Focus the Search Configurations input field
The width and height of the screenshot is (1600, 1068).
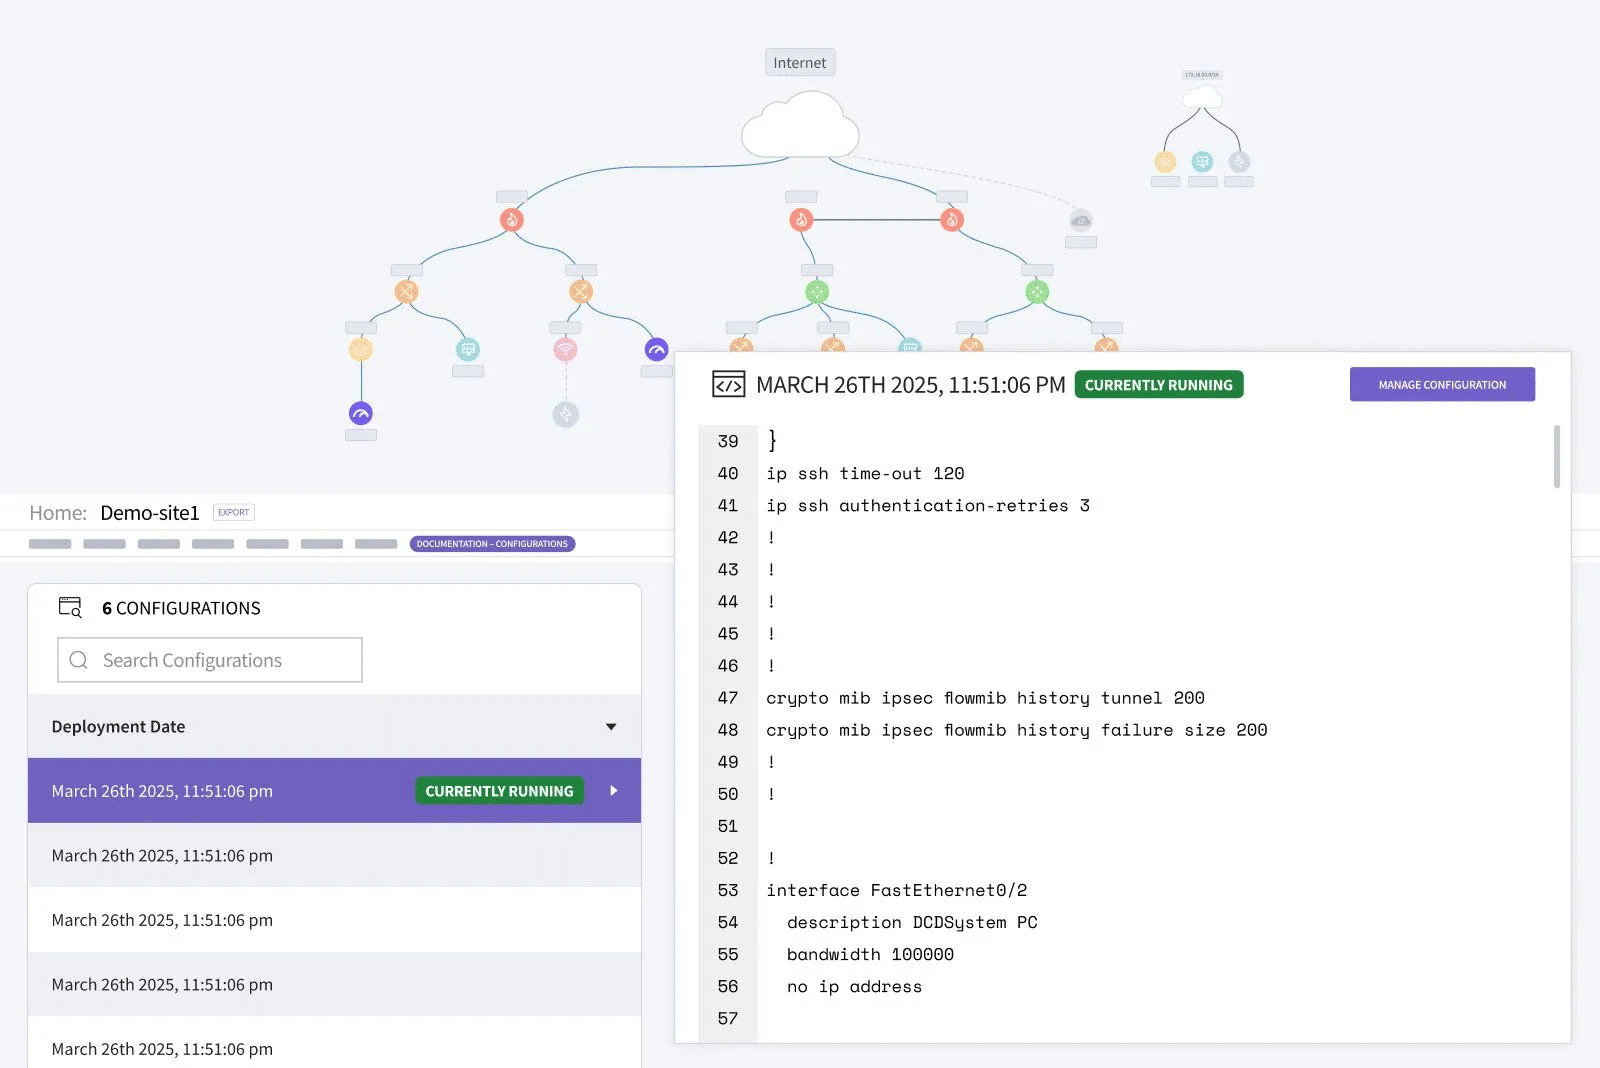[x=210, y=660]
